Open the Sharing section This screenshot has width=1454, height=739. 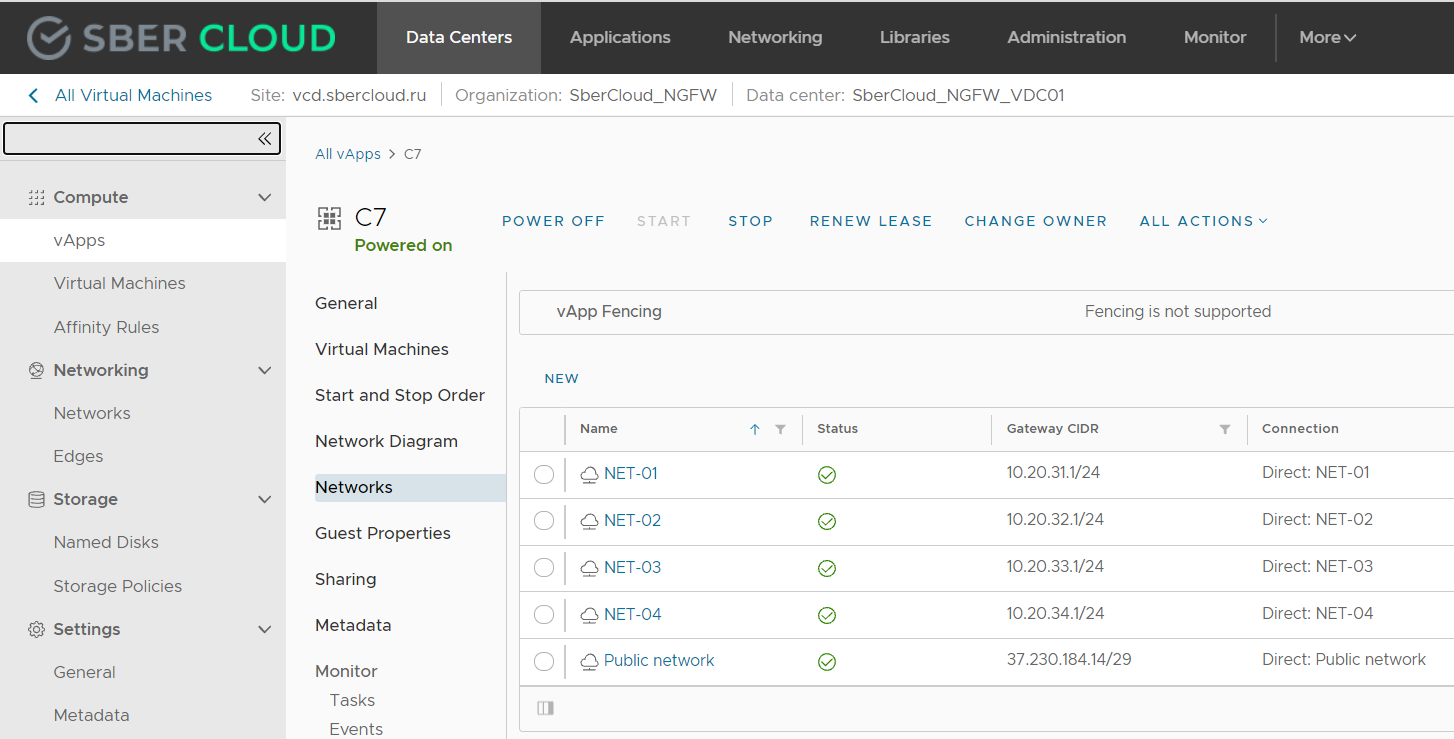346,580
